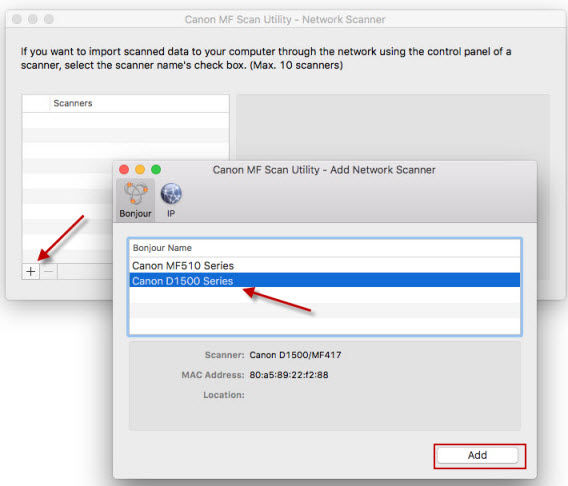Screen dimensions: 568x486
Task: Click the minus button to remove scanner
Action: (x=49, y=271)
